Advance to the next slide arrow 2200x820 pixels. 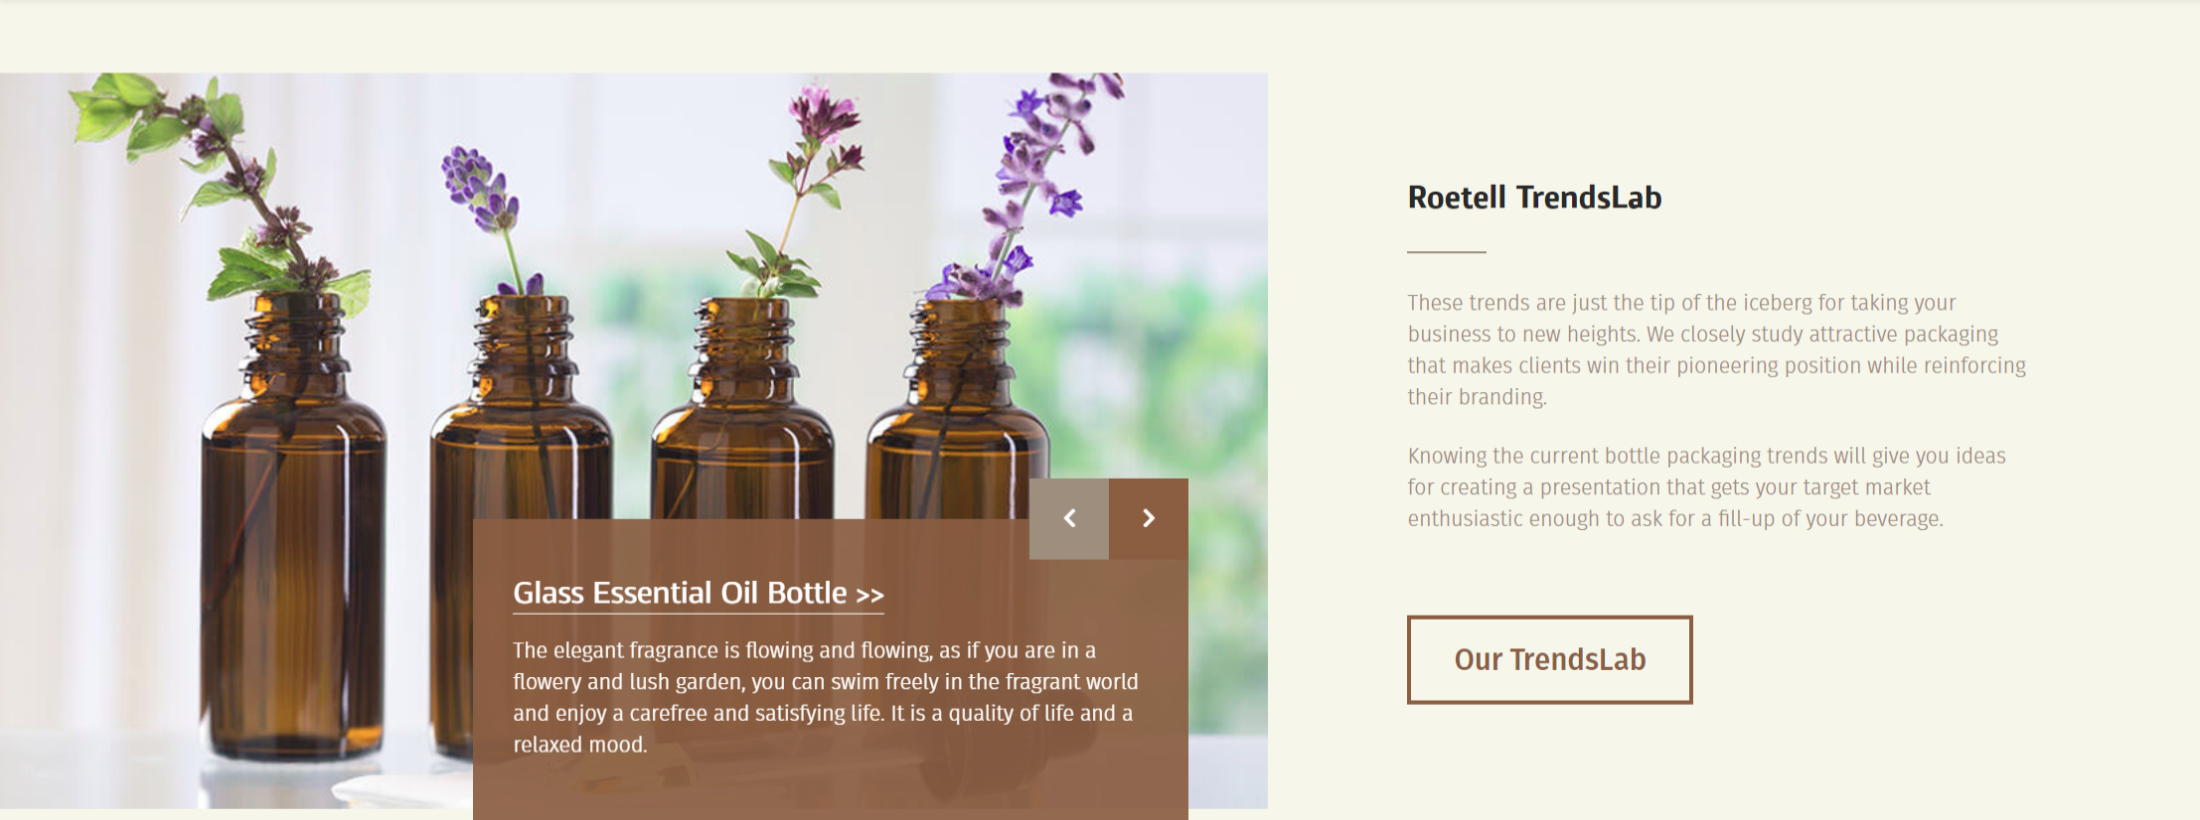[x=1149, y=518]
